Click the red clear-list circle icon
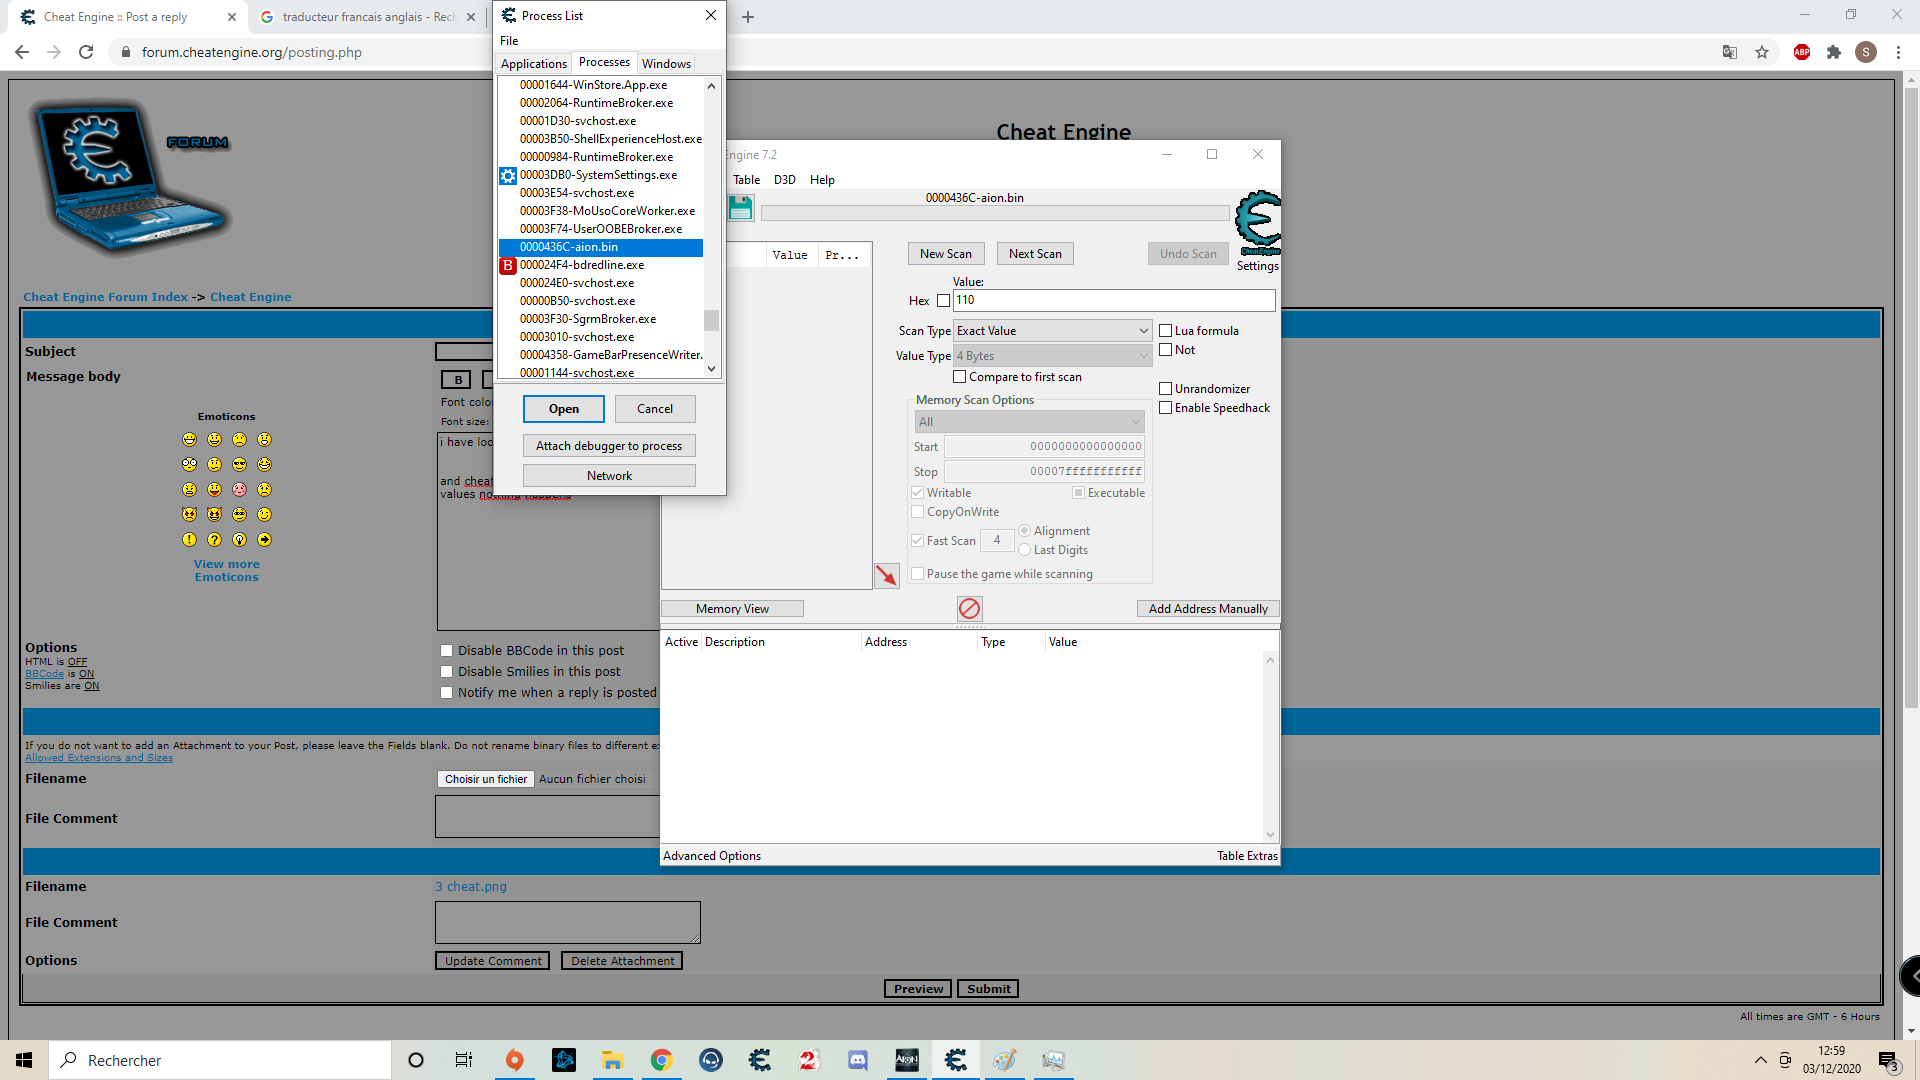 pos(969,608)
